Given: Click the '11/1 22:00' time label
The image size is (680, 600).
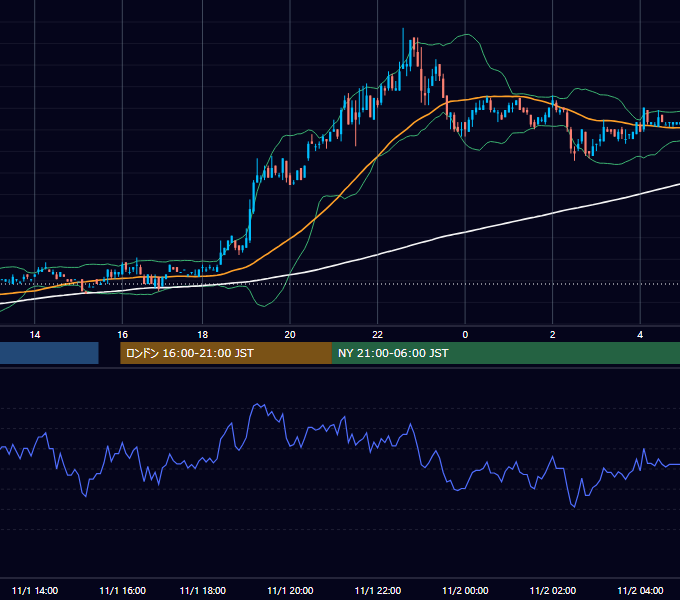Looking at the screenshot, I should tap(377, 591).
